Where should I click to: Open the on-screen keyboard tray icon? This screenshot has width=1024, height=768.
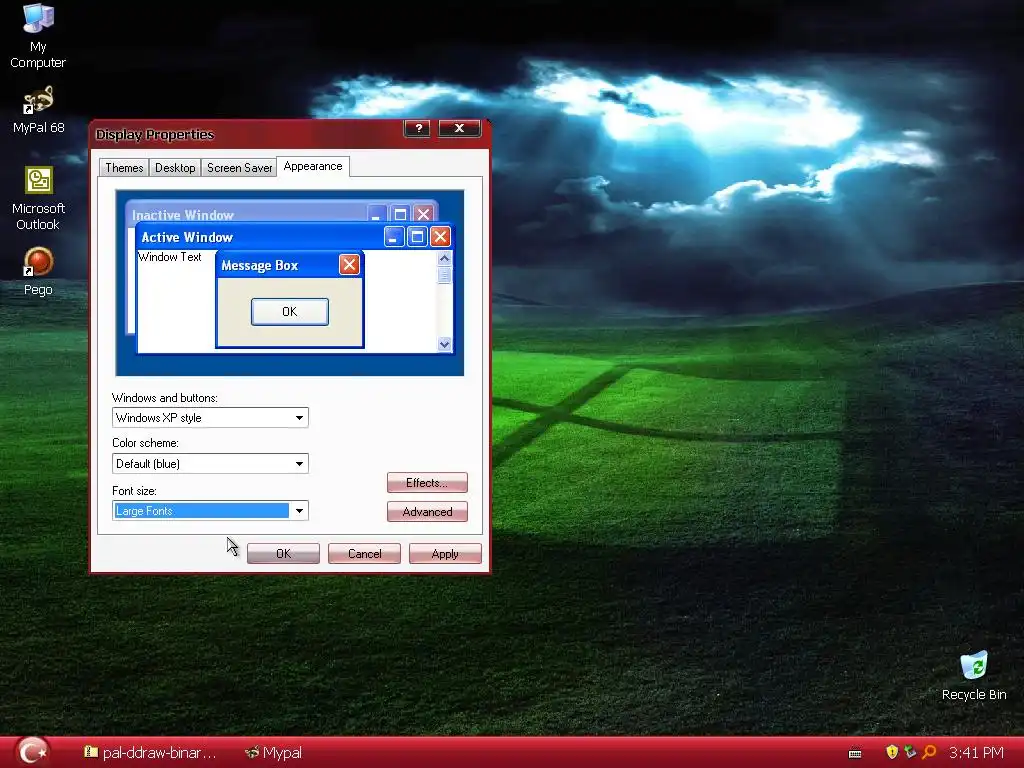pos(855,753)
